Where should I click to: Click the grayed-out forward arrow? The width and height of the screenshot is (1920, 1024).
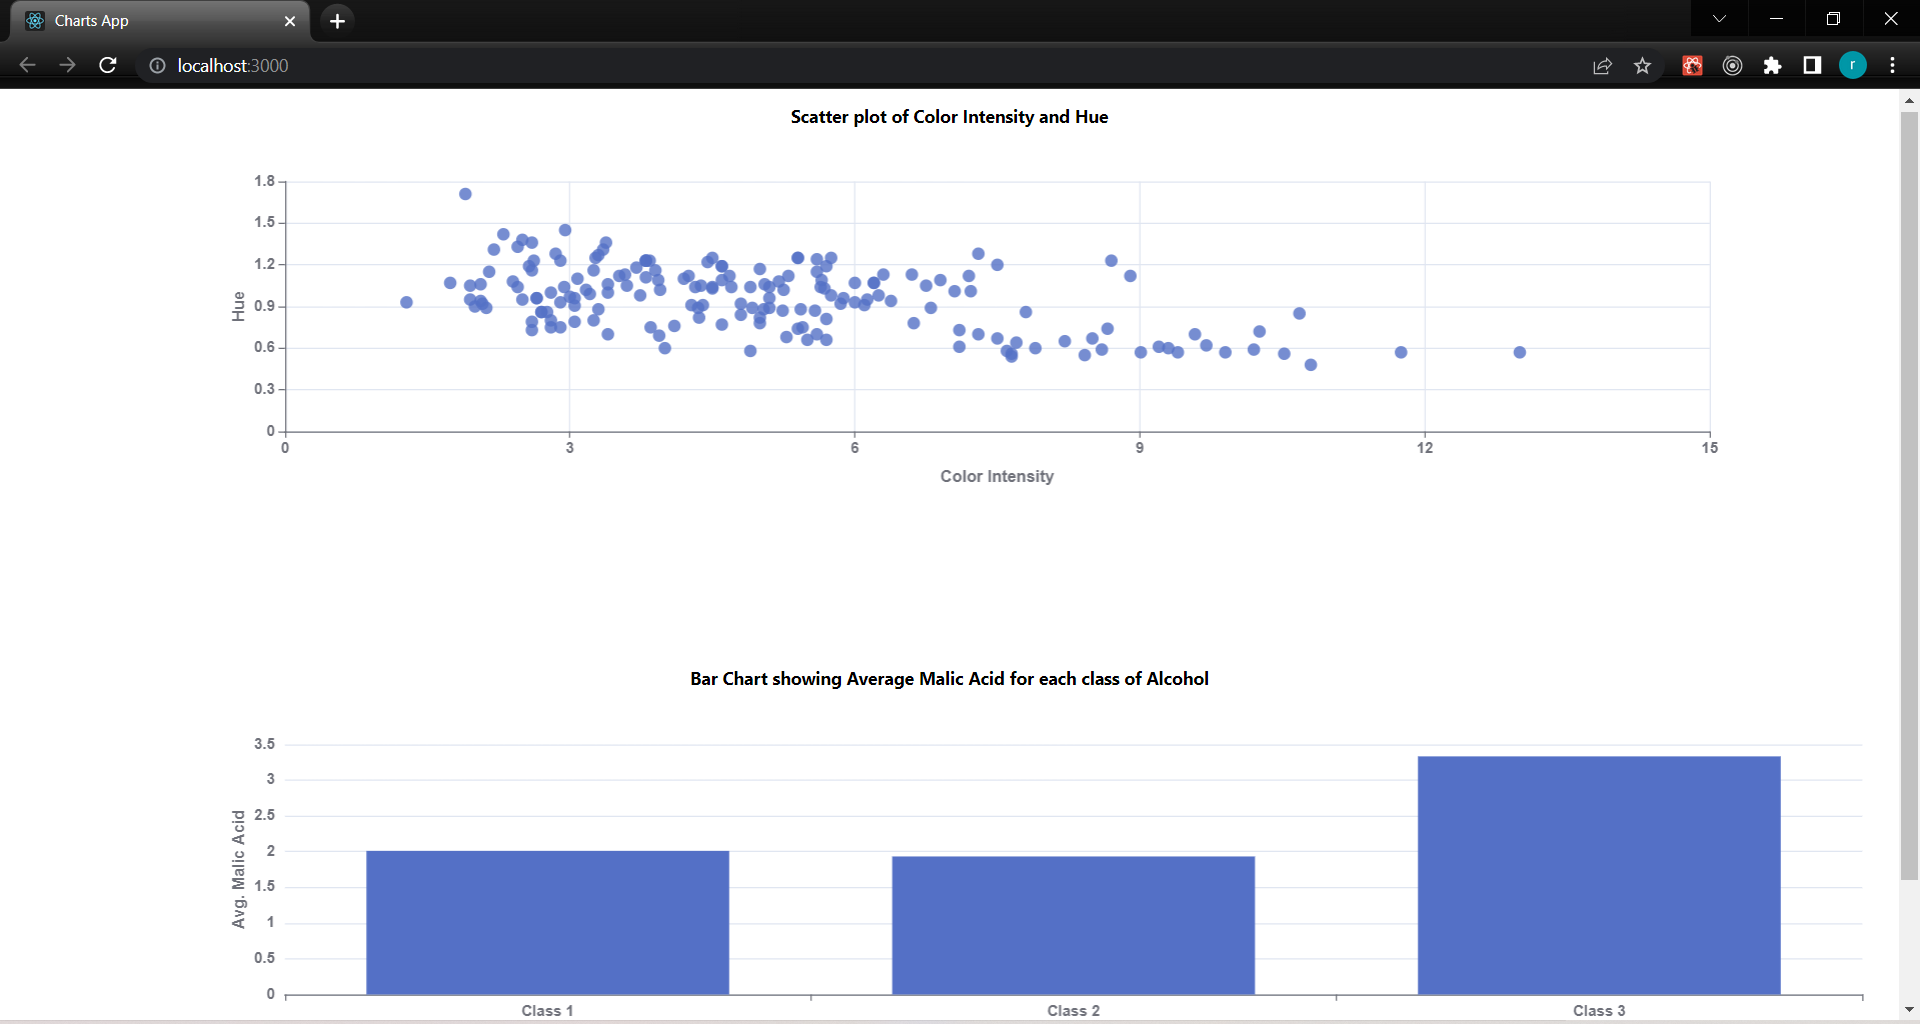point(67,65)
